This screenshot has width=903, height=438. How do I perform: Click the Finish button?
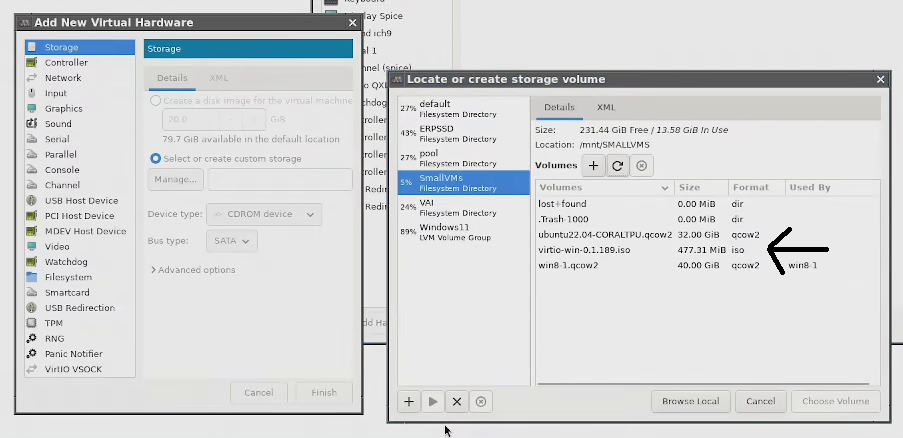tap(324, 393)
